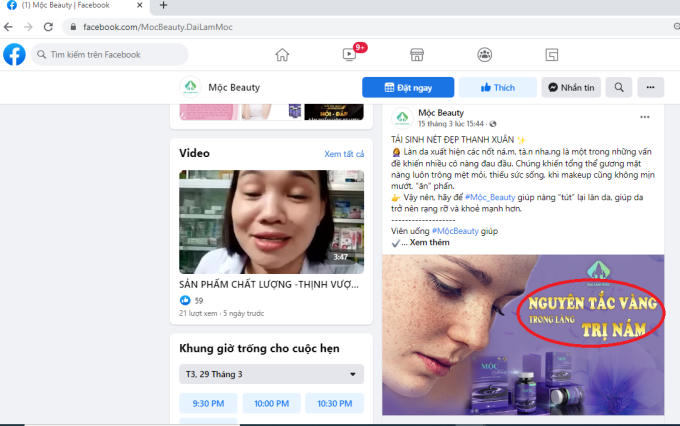Open the #Mộc_Beauty hashtag link
Image resolution: width=680 pixels, height=426 pixels.
tap(490, 197)
